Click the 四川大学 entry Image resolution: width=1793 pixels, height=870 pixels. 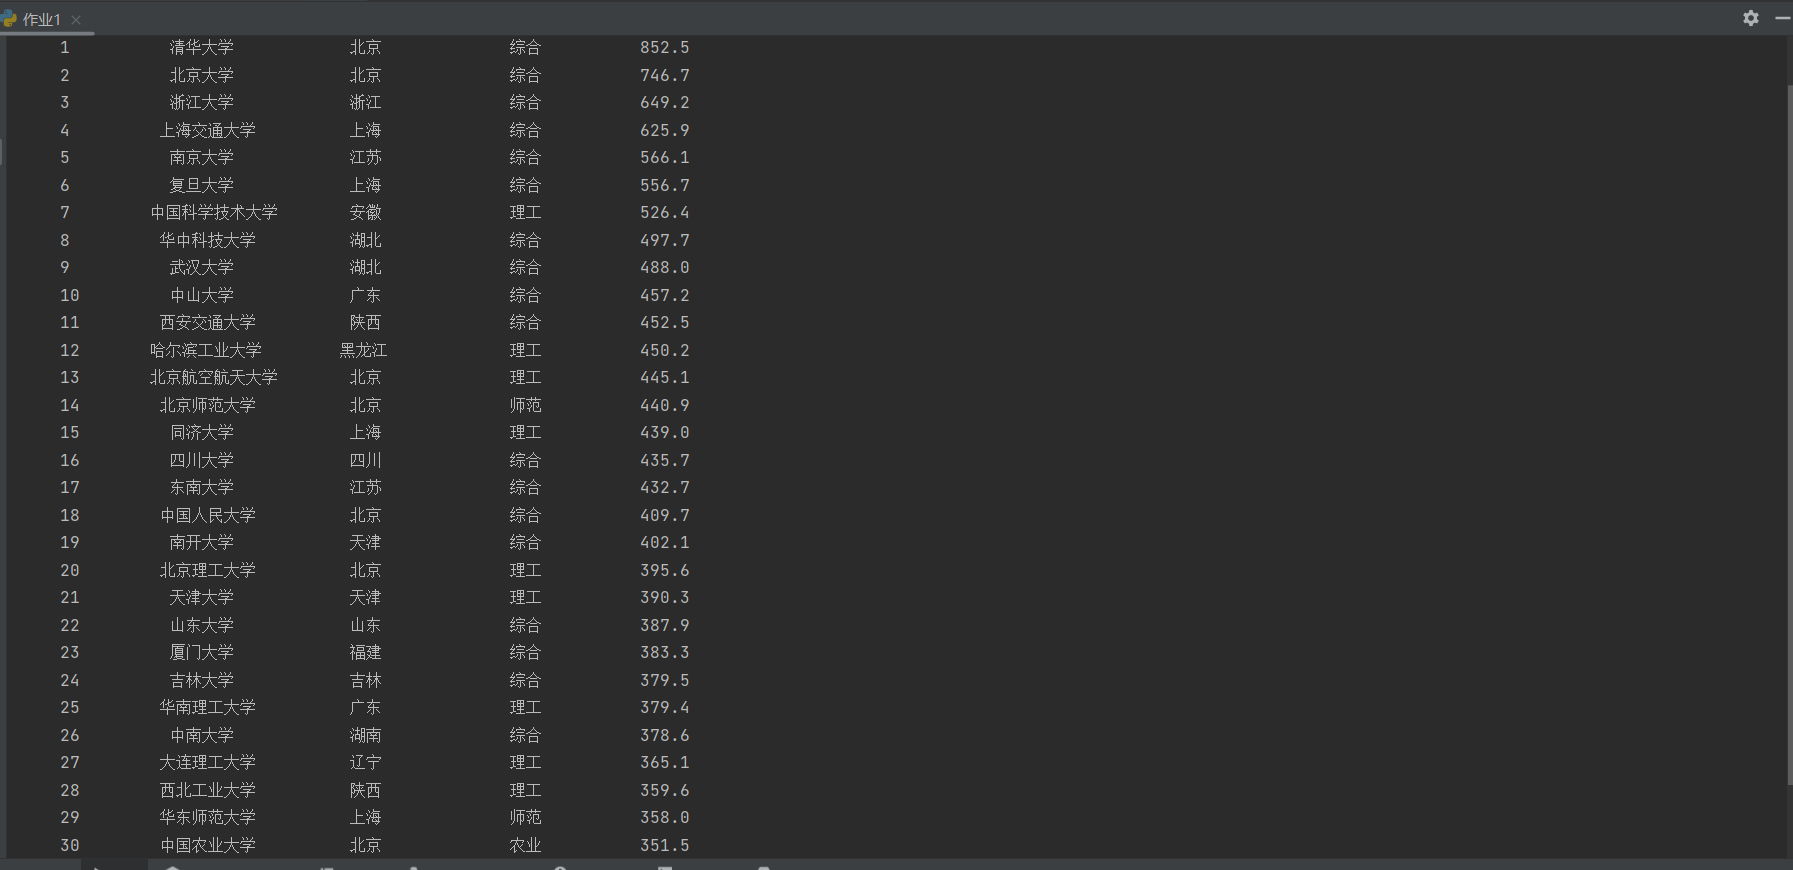[x=201, y=460]
